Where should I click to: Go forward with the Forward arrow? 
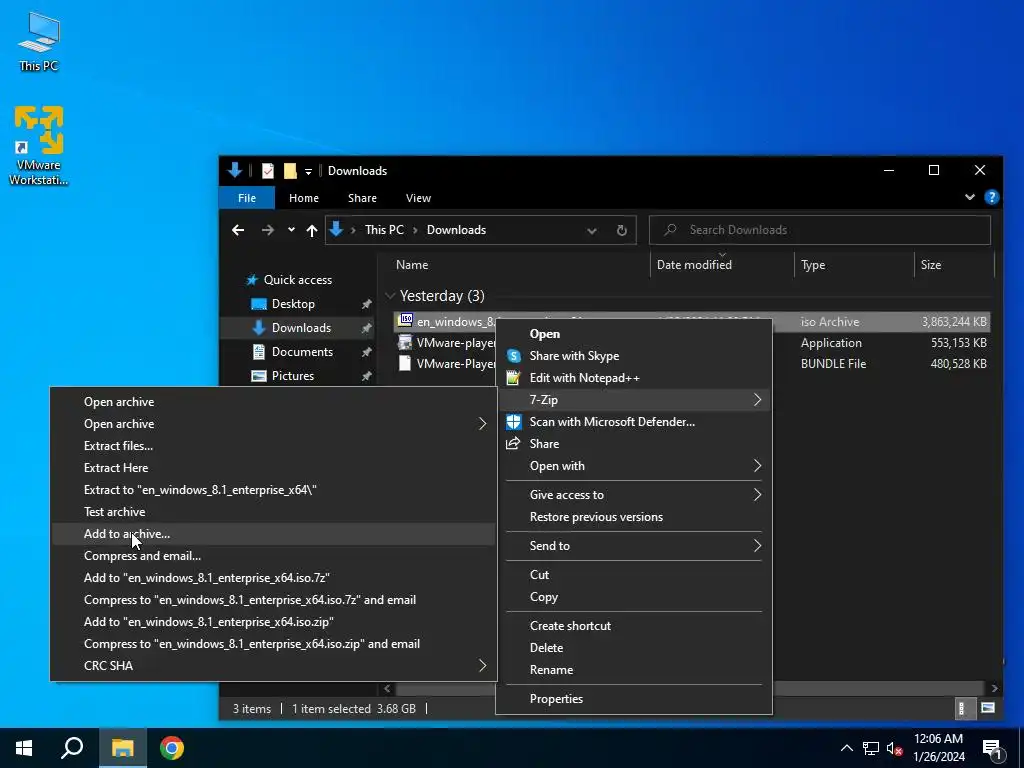pyautogui.click(x=268, y=230)
